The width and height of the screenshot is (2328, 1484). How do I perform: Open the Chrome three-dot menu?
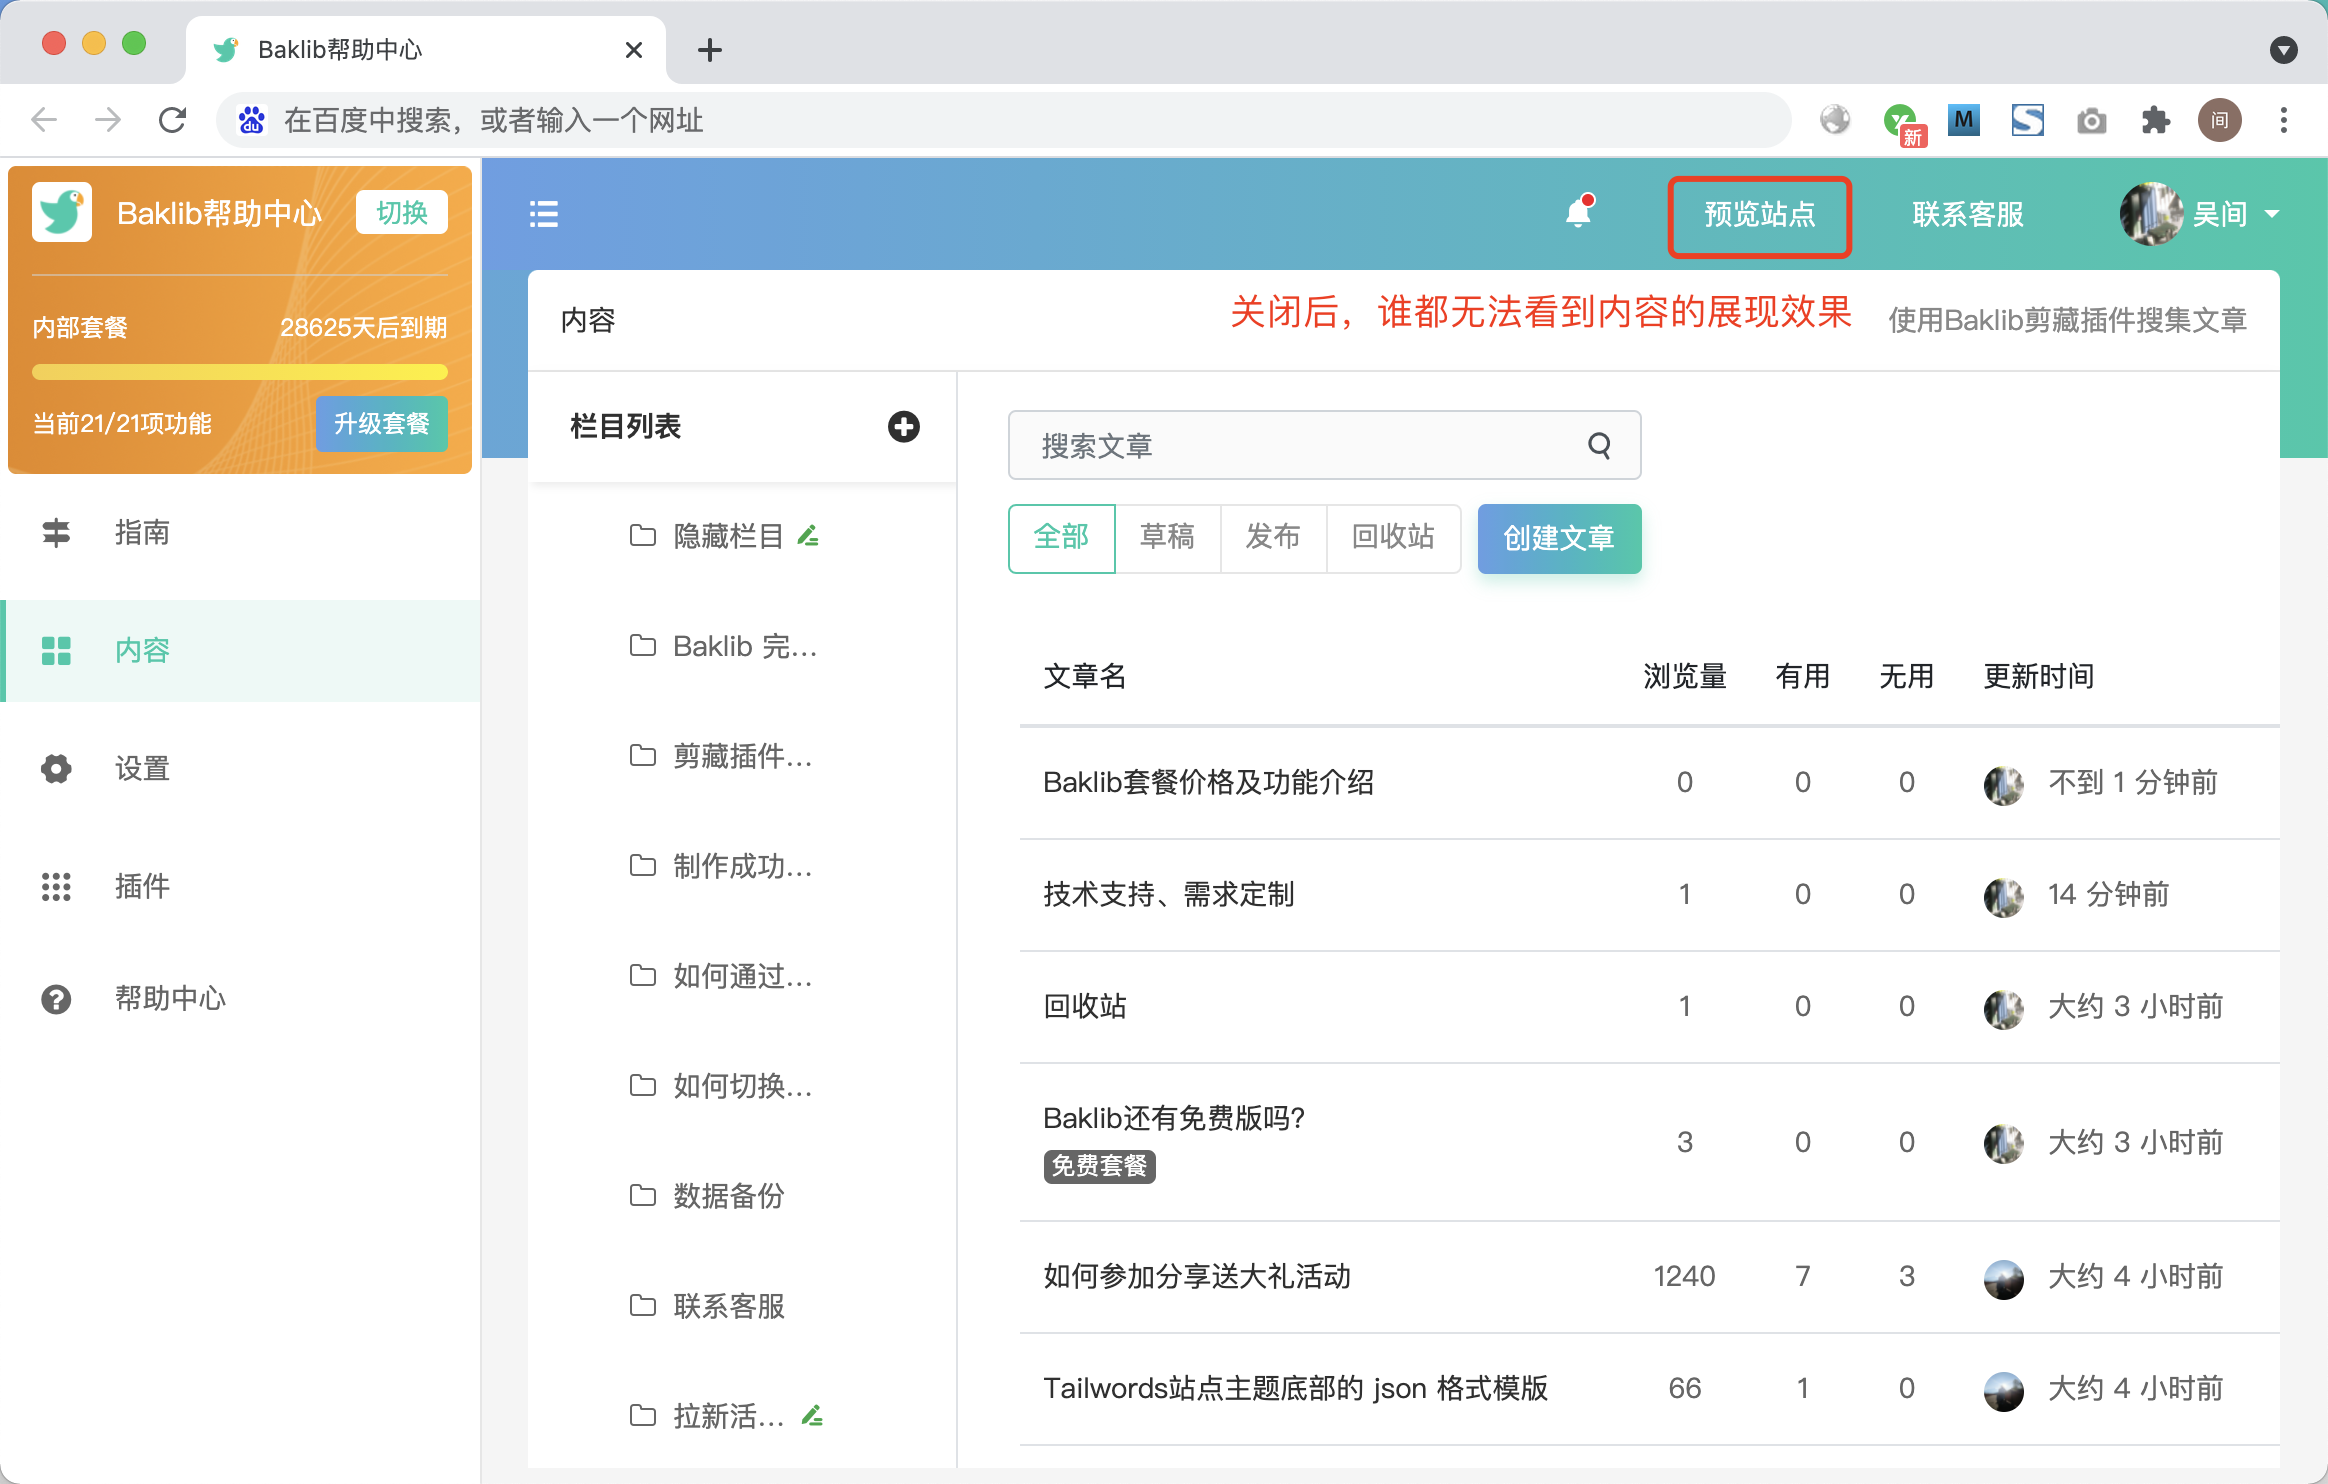[x=2284, y=121]
